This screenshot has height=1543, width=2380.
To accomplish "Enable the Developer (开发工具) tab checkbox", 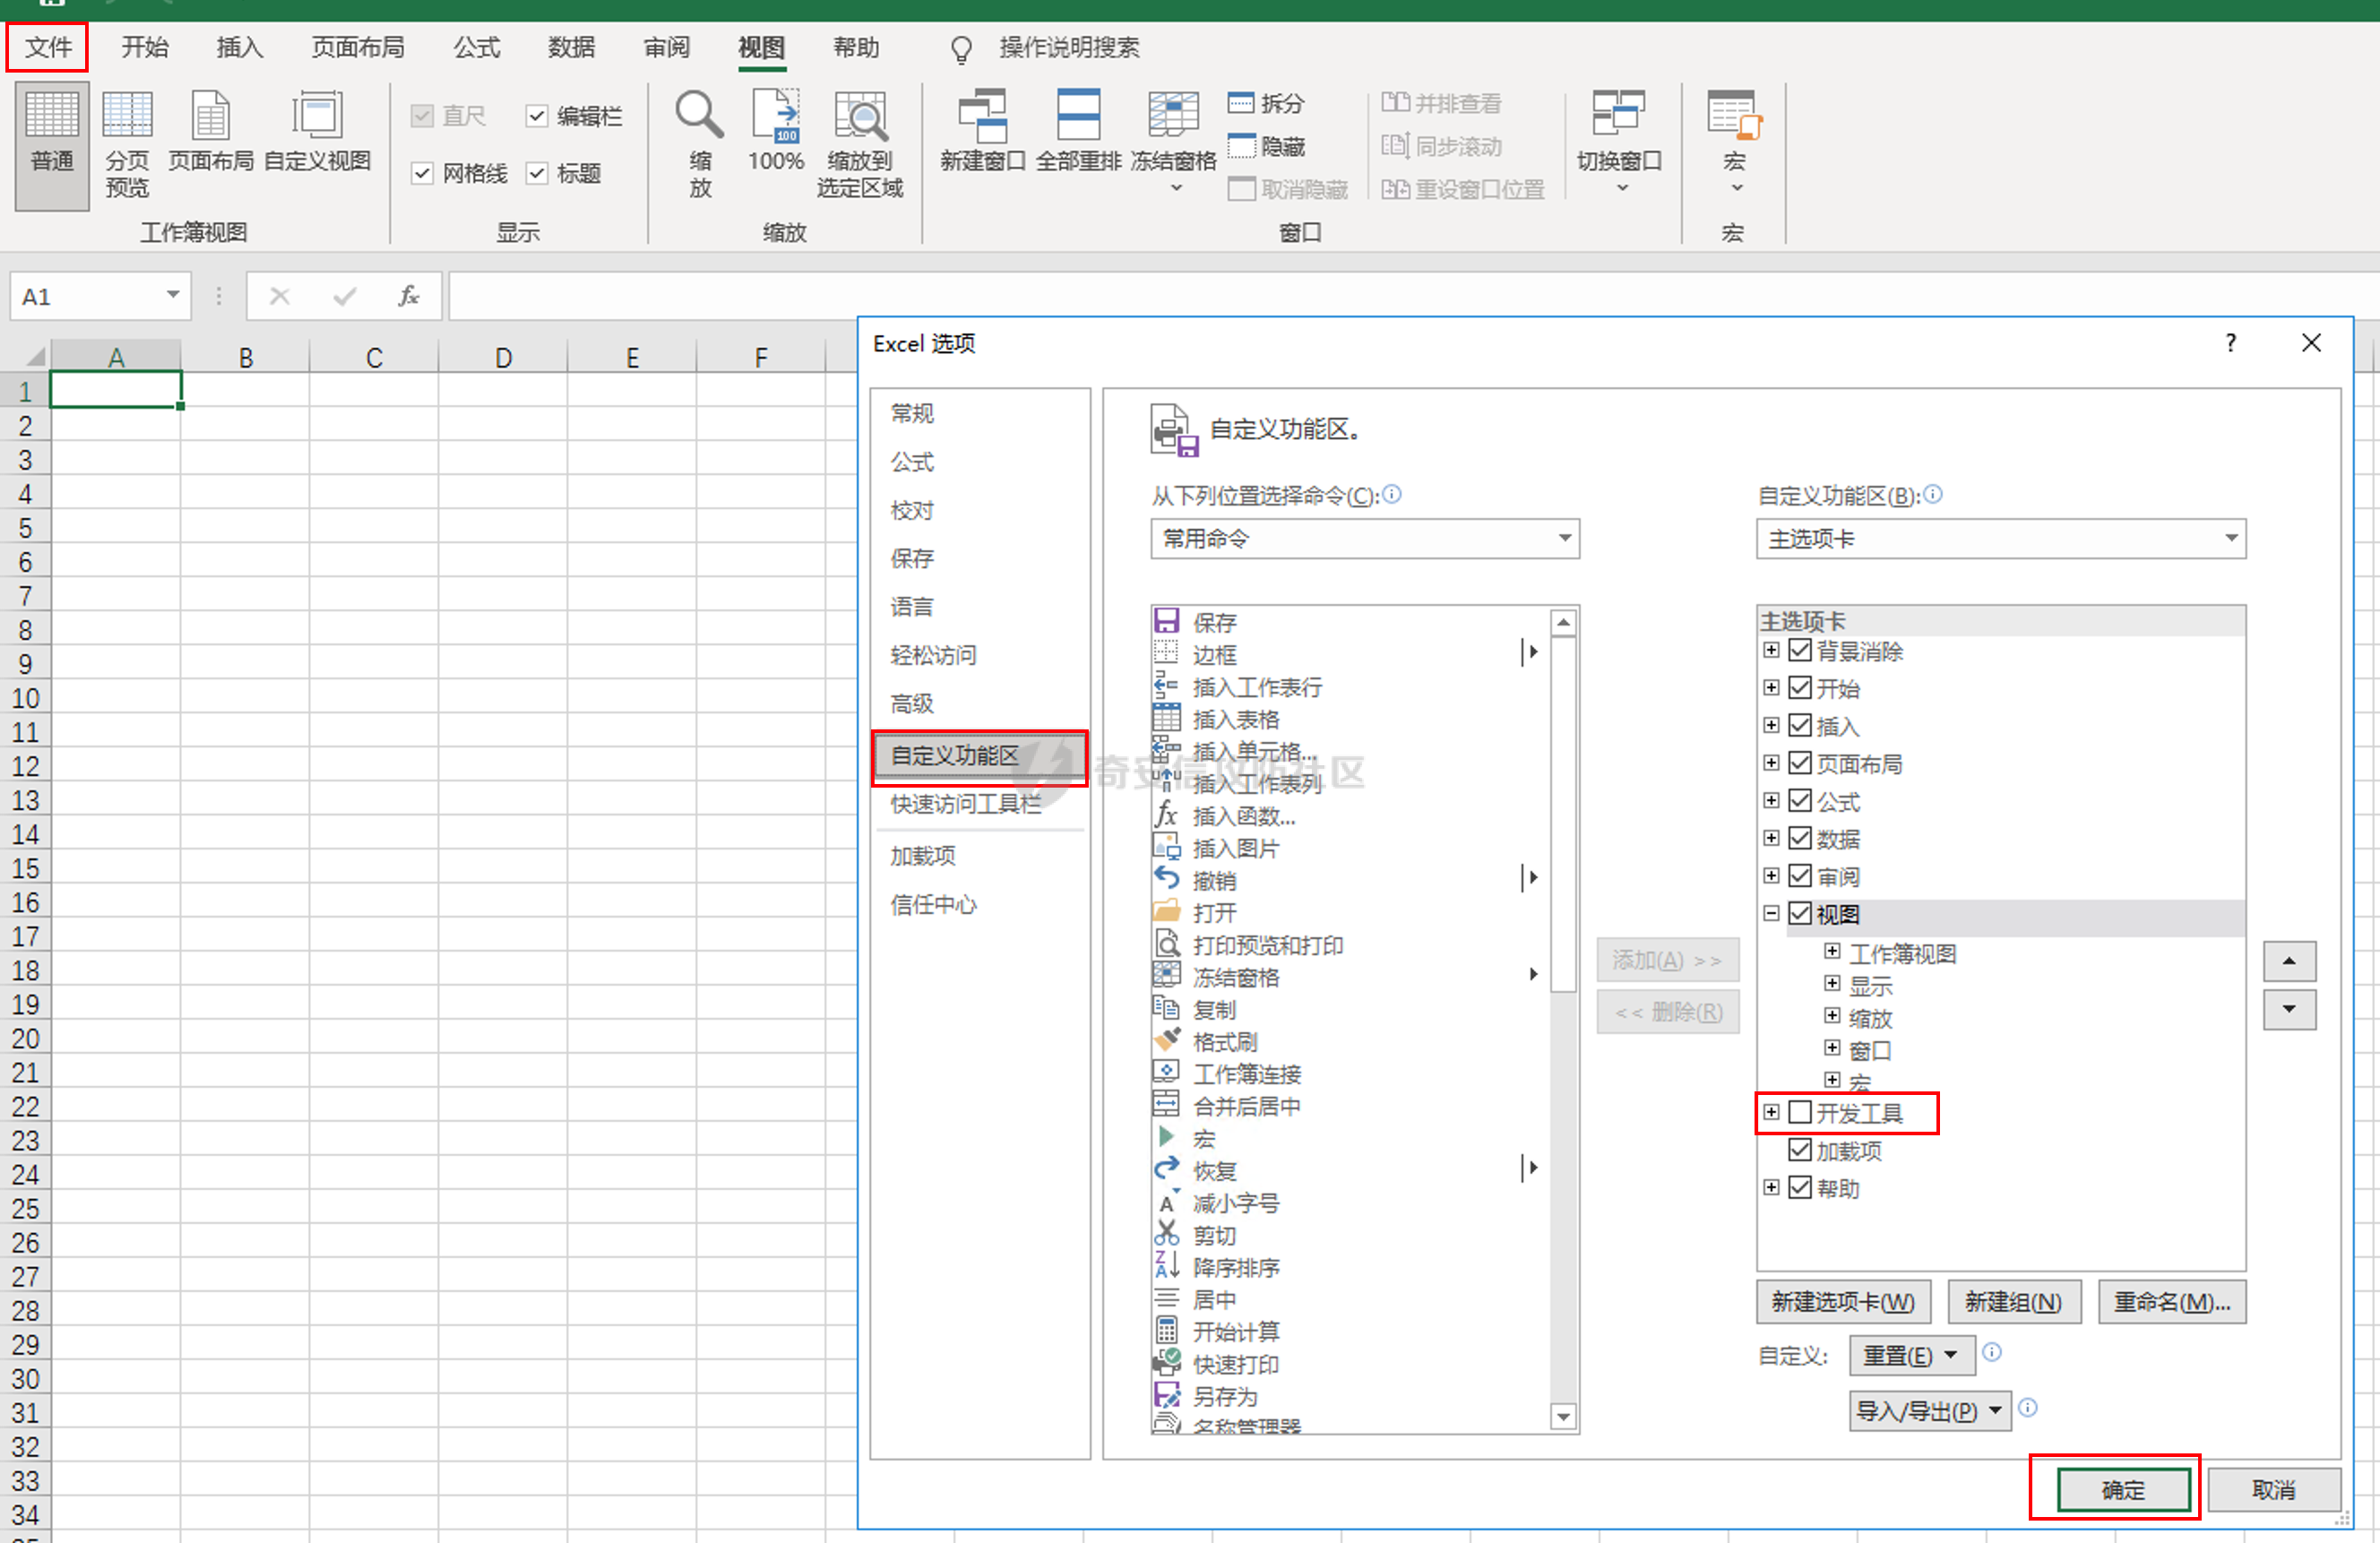I will [x=1800, y=1112].
